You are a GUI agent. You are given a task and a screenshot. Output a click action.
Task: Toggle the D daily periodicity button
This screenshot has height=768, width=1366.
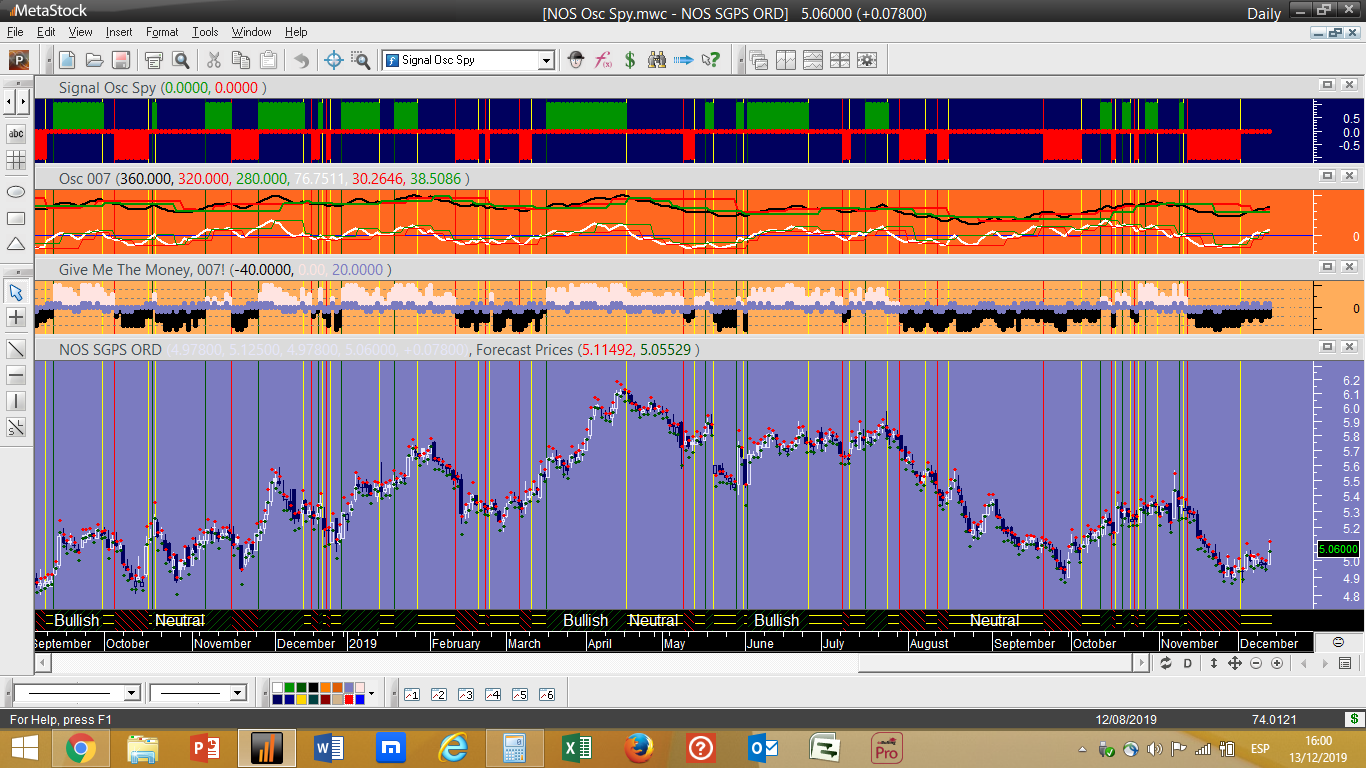pos(1188,664)
